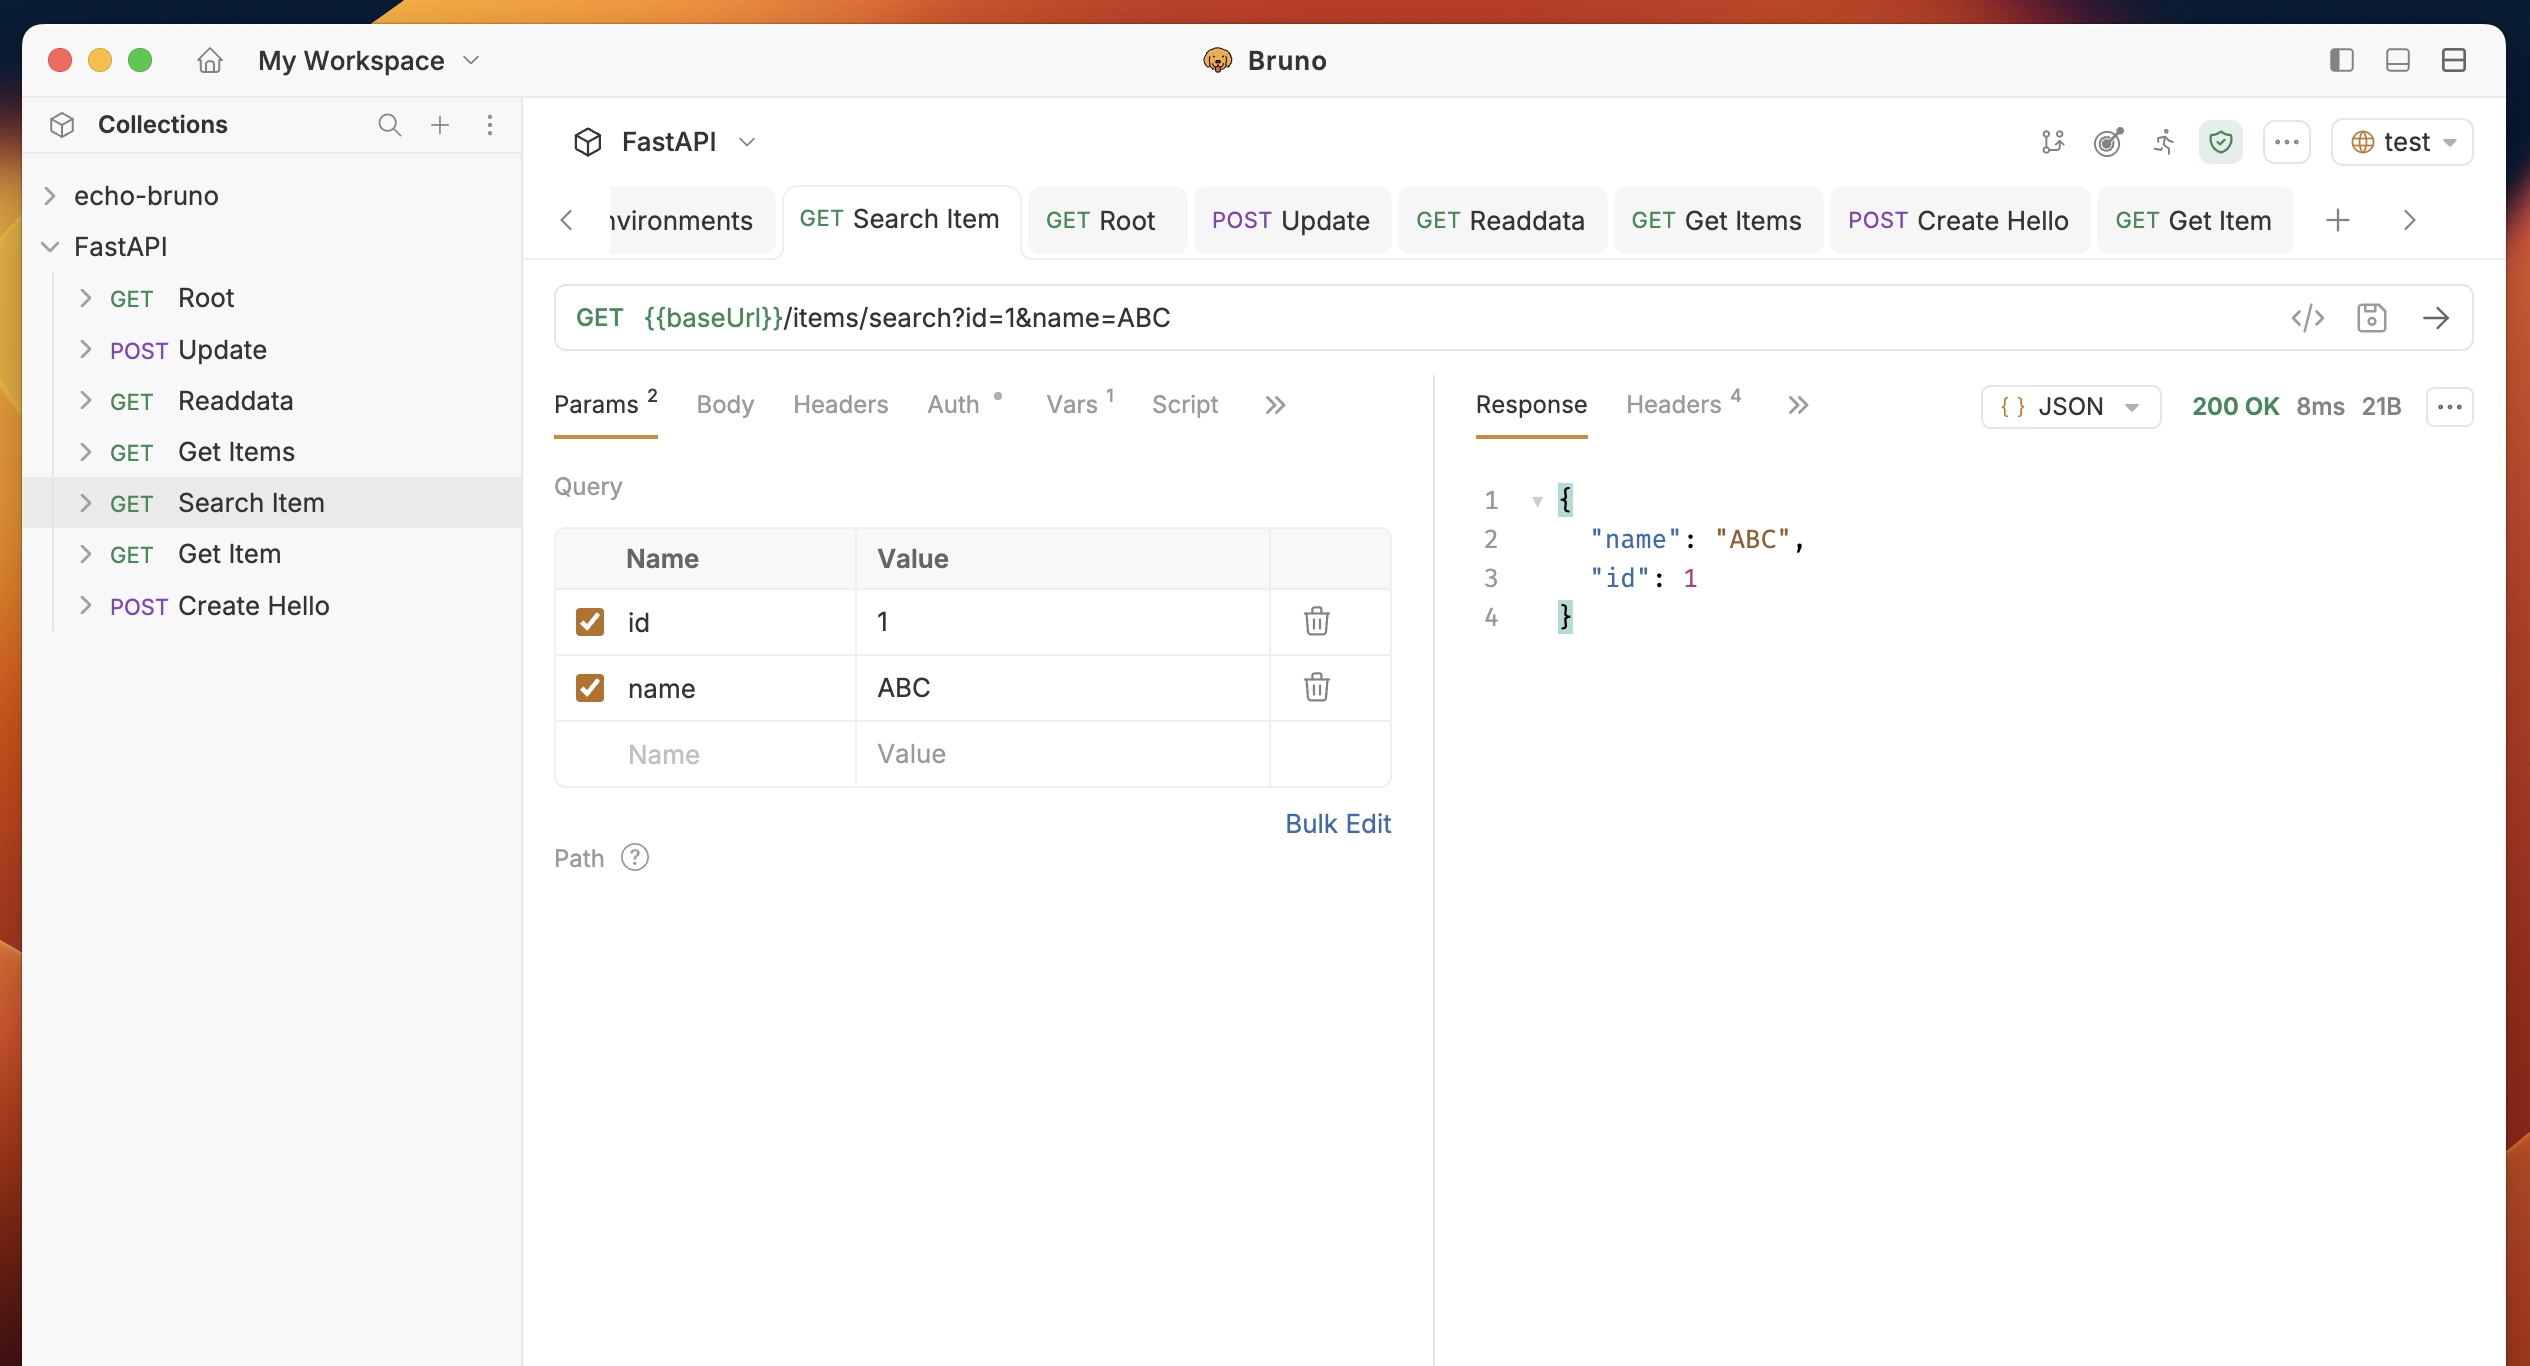Select Get Items in the sidebar

(236, 452)
